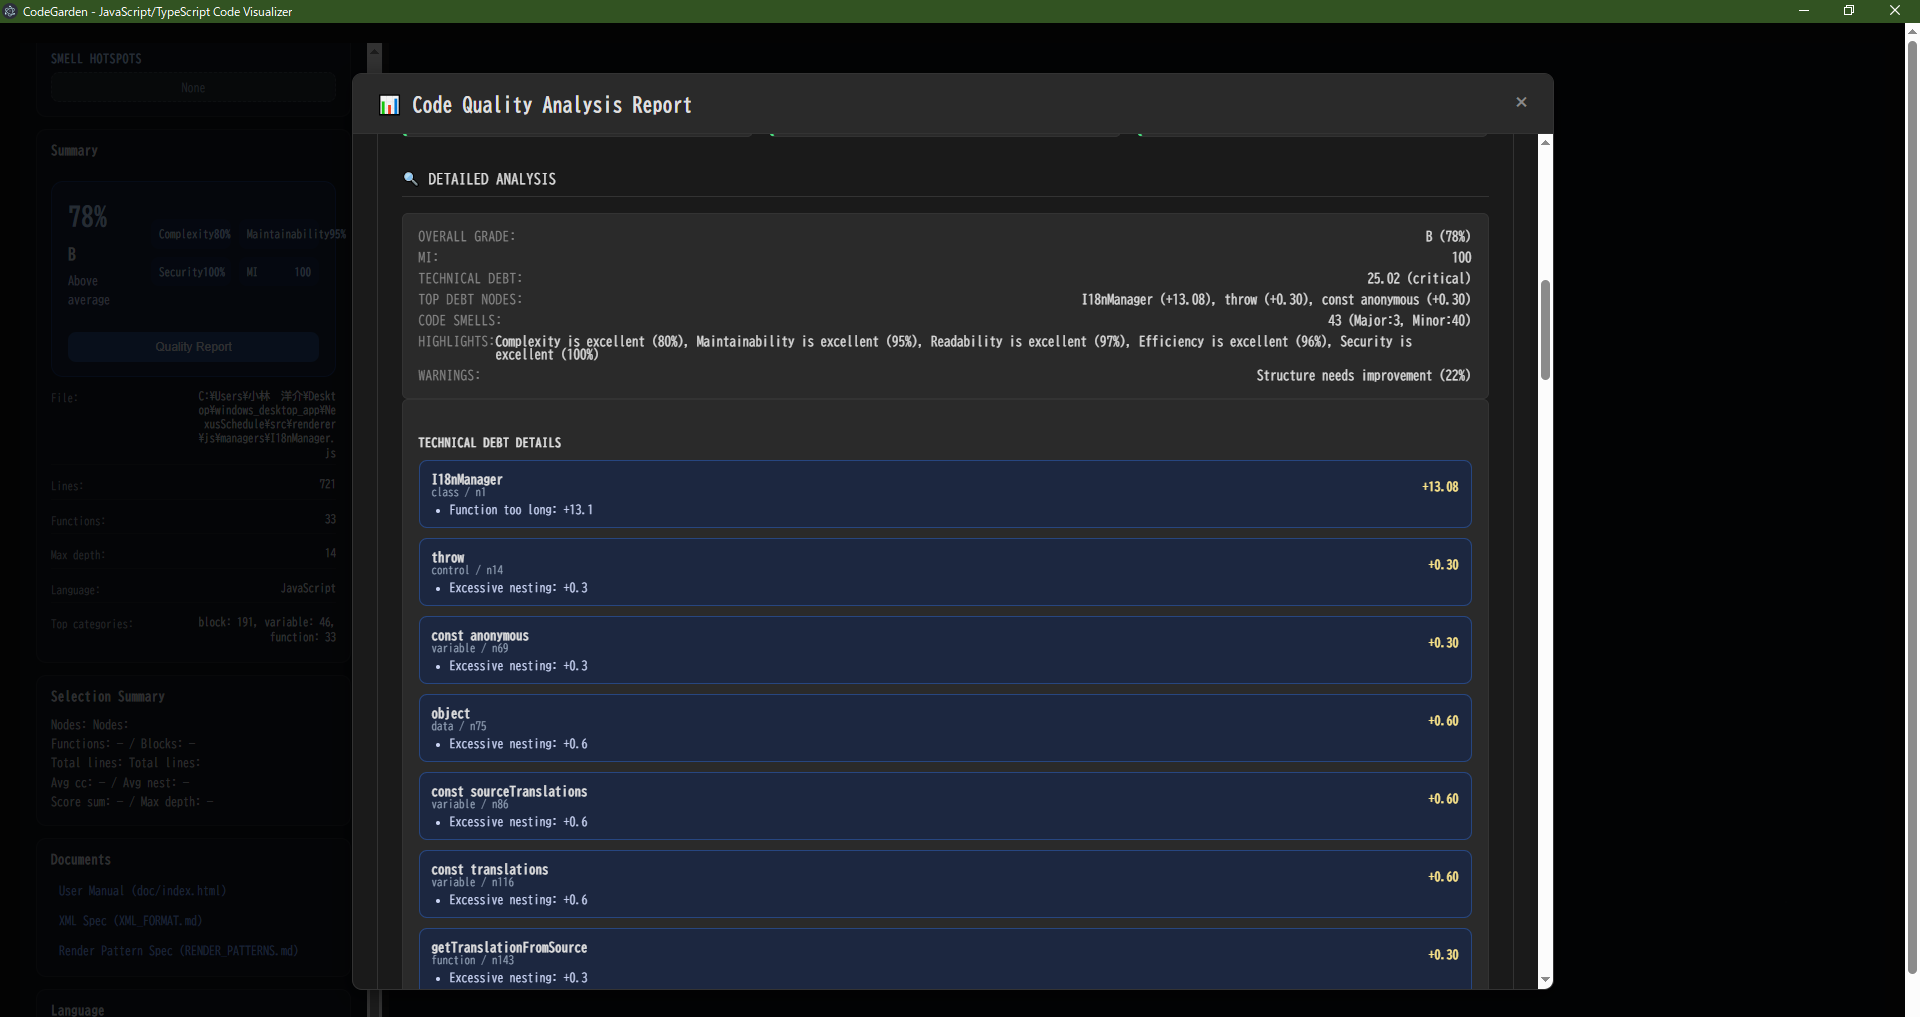Select the object data n75 debt entry
The height and width of the screenshot is (1017, 1920).
point(944,728)
